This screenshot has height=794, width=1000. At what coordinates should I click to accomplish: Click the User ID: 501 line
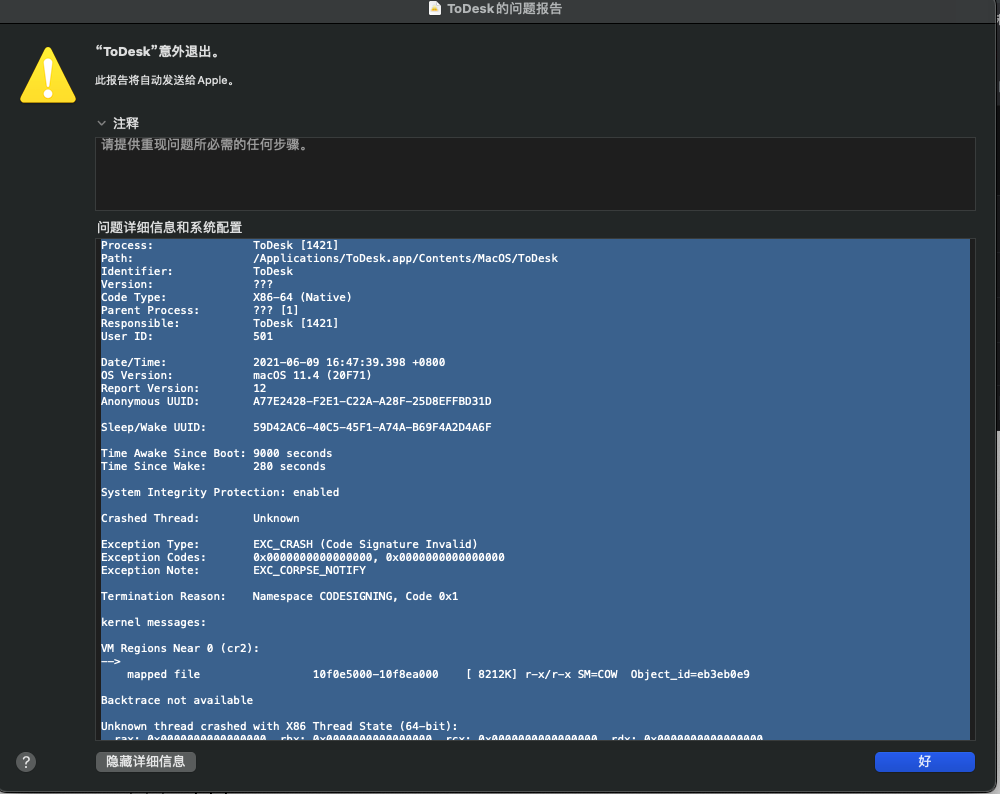coord(187,336)
